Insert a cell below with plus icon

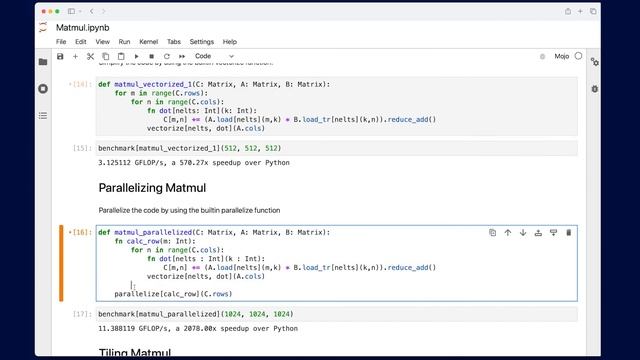coord(75,56)
